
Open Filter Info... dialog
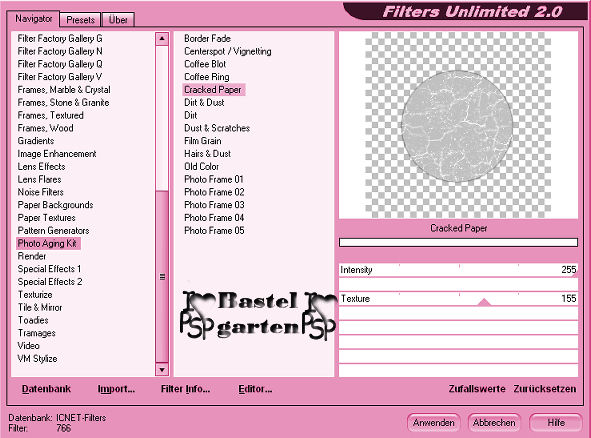coord(185,389)
